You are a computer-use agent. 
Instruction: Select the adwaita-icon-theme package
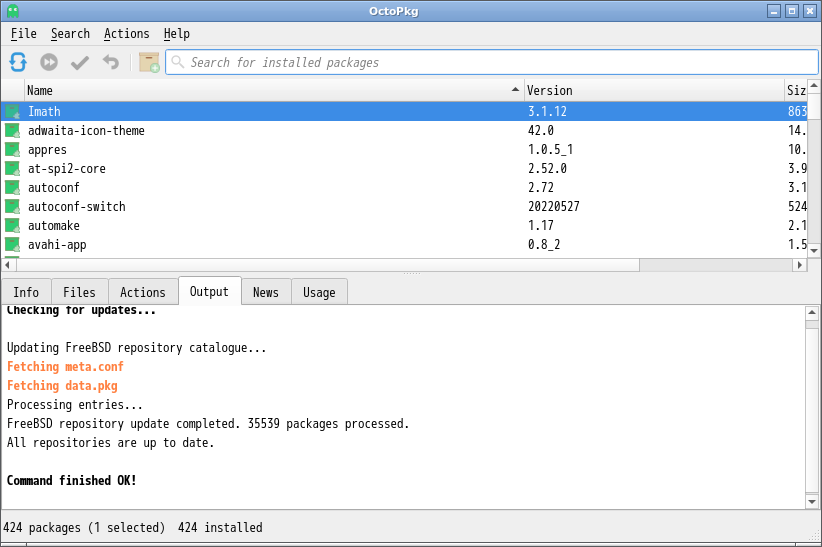[404, 130]
